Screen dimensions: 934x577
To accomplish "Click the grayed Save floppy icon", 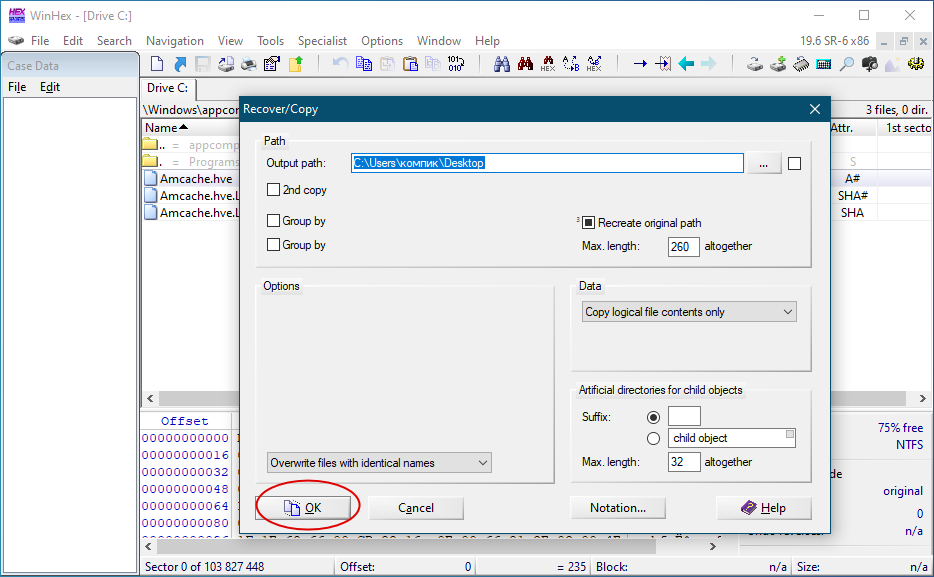I will point(203,64).
